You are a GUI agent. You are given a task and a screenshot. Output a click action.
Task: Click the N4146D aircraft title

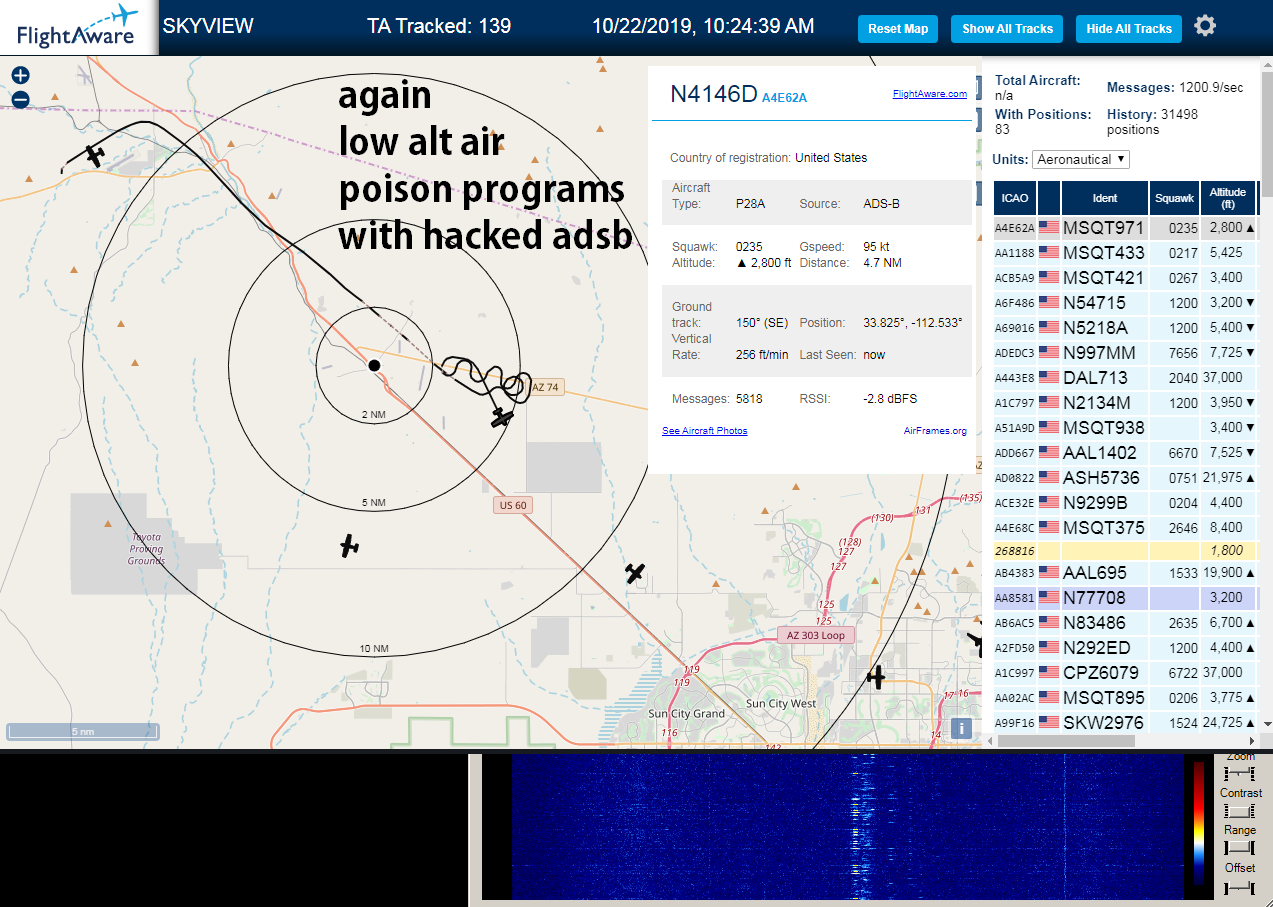click(713, 94)
